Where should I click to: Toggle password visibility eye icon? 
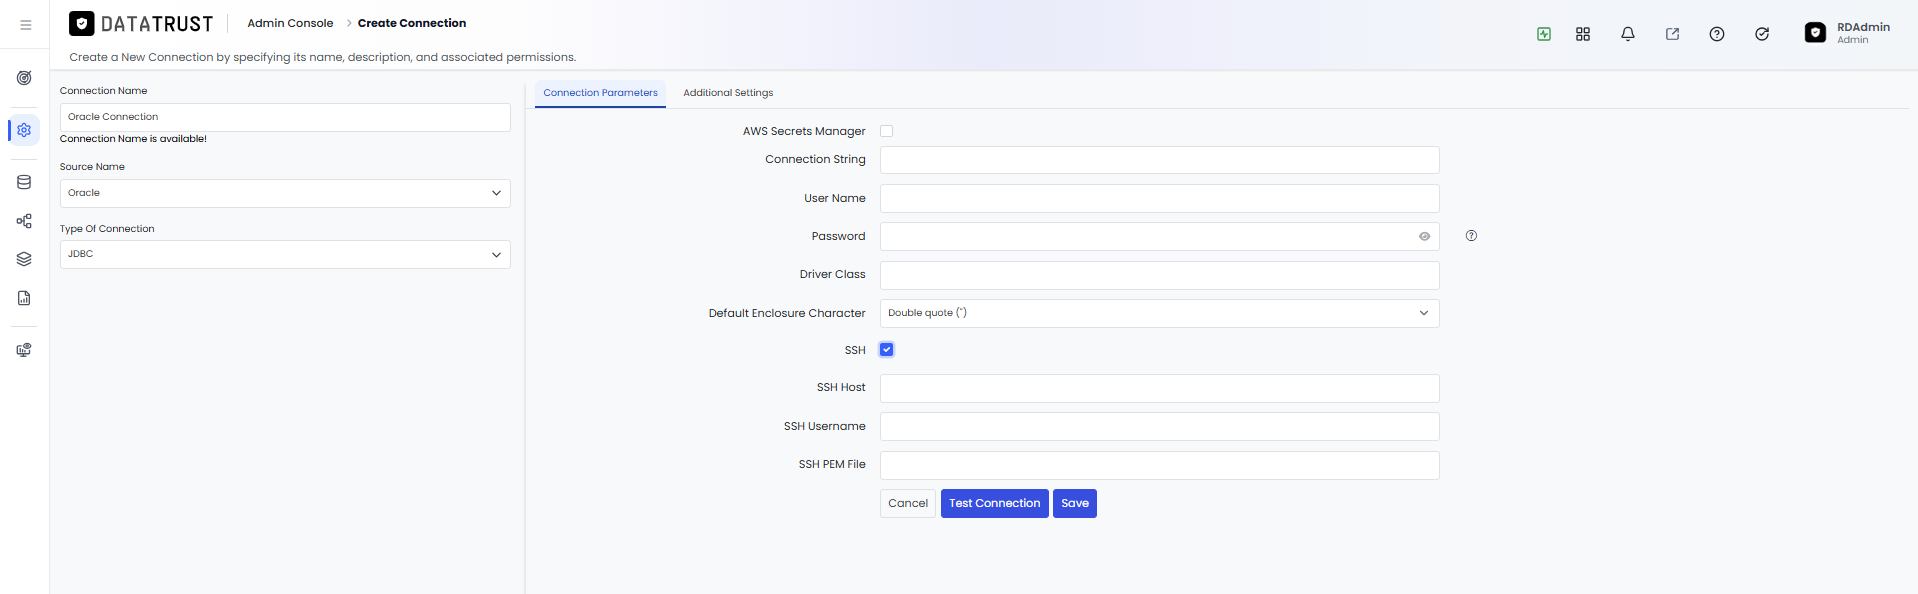click(1424, 237)
